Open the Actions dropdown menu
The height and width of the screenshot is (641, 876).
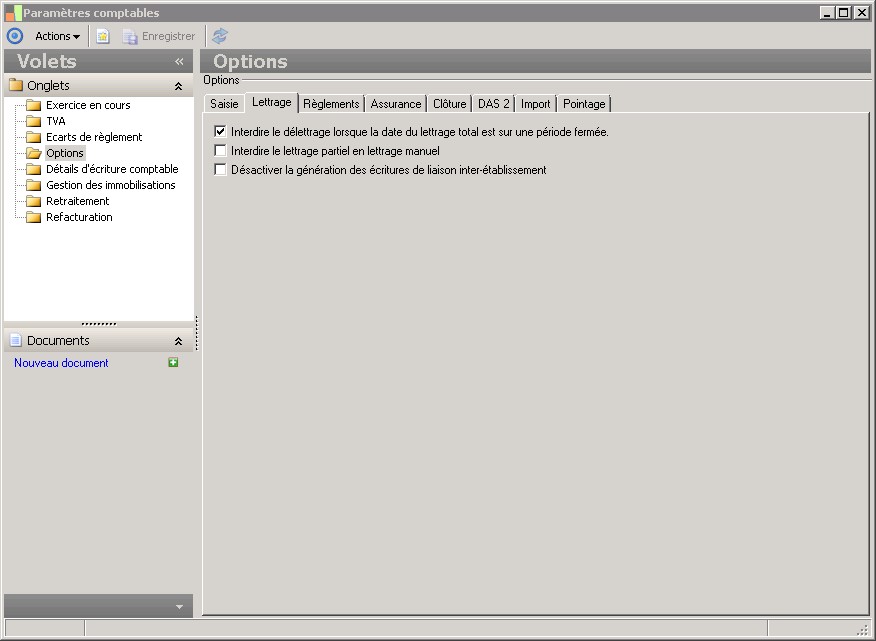click(57, 36)
